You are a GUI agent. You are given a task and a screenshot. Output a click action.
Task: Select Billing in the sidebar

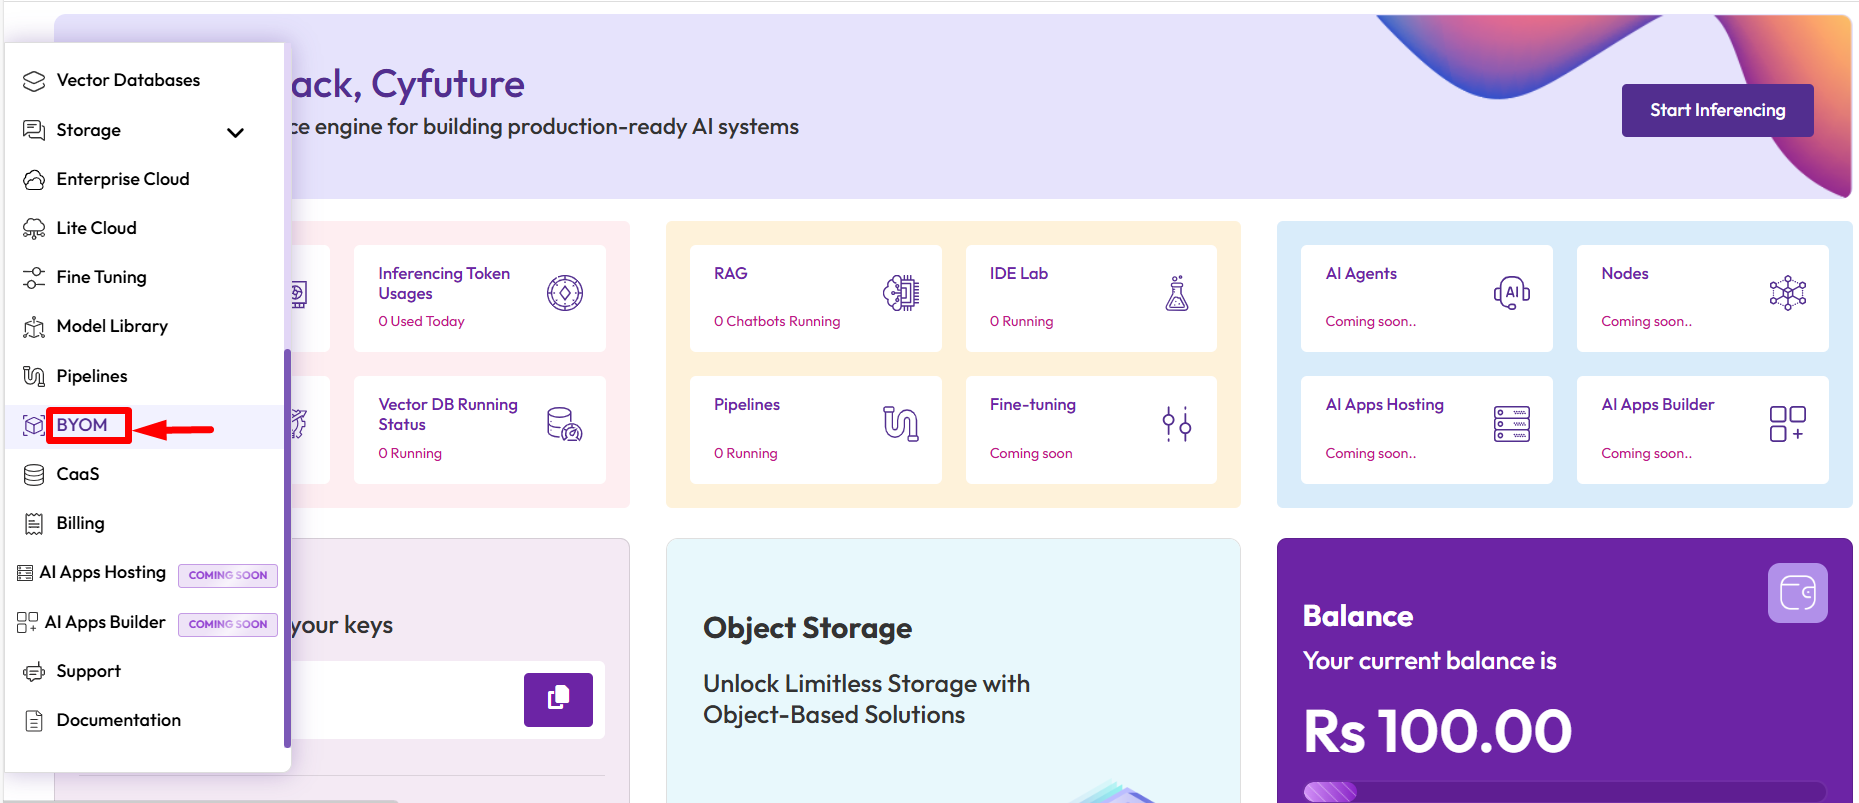point(80,523)
